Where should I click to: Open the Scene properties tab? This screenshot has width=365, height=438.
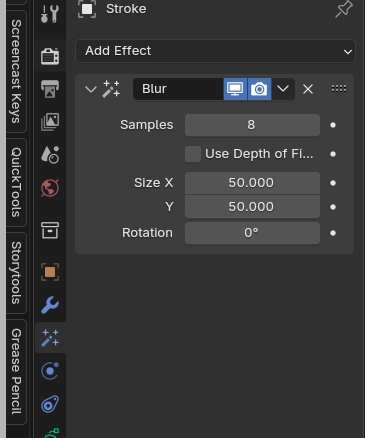click(50, 155)
